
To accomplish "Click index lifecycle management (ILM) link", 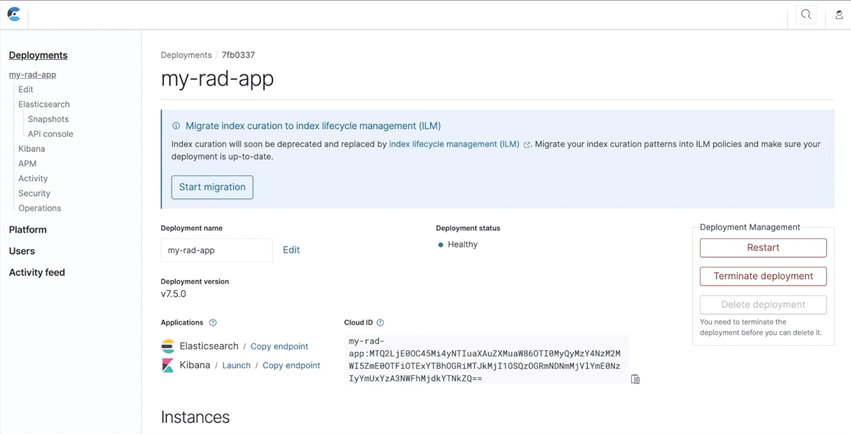I will pos(454,144).
